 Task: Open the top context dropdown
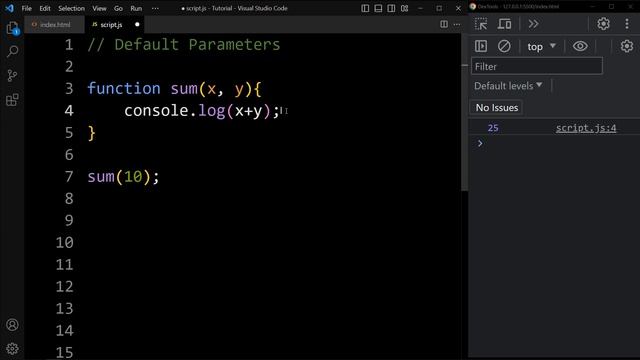tap(541, 47)
